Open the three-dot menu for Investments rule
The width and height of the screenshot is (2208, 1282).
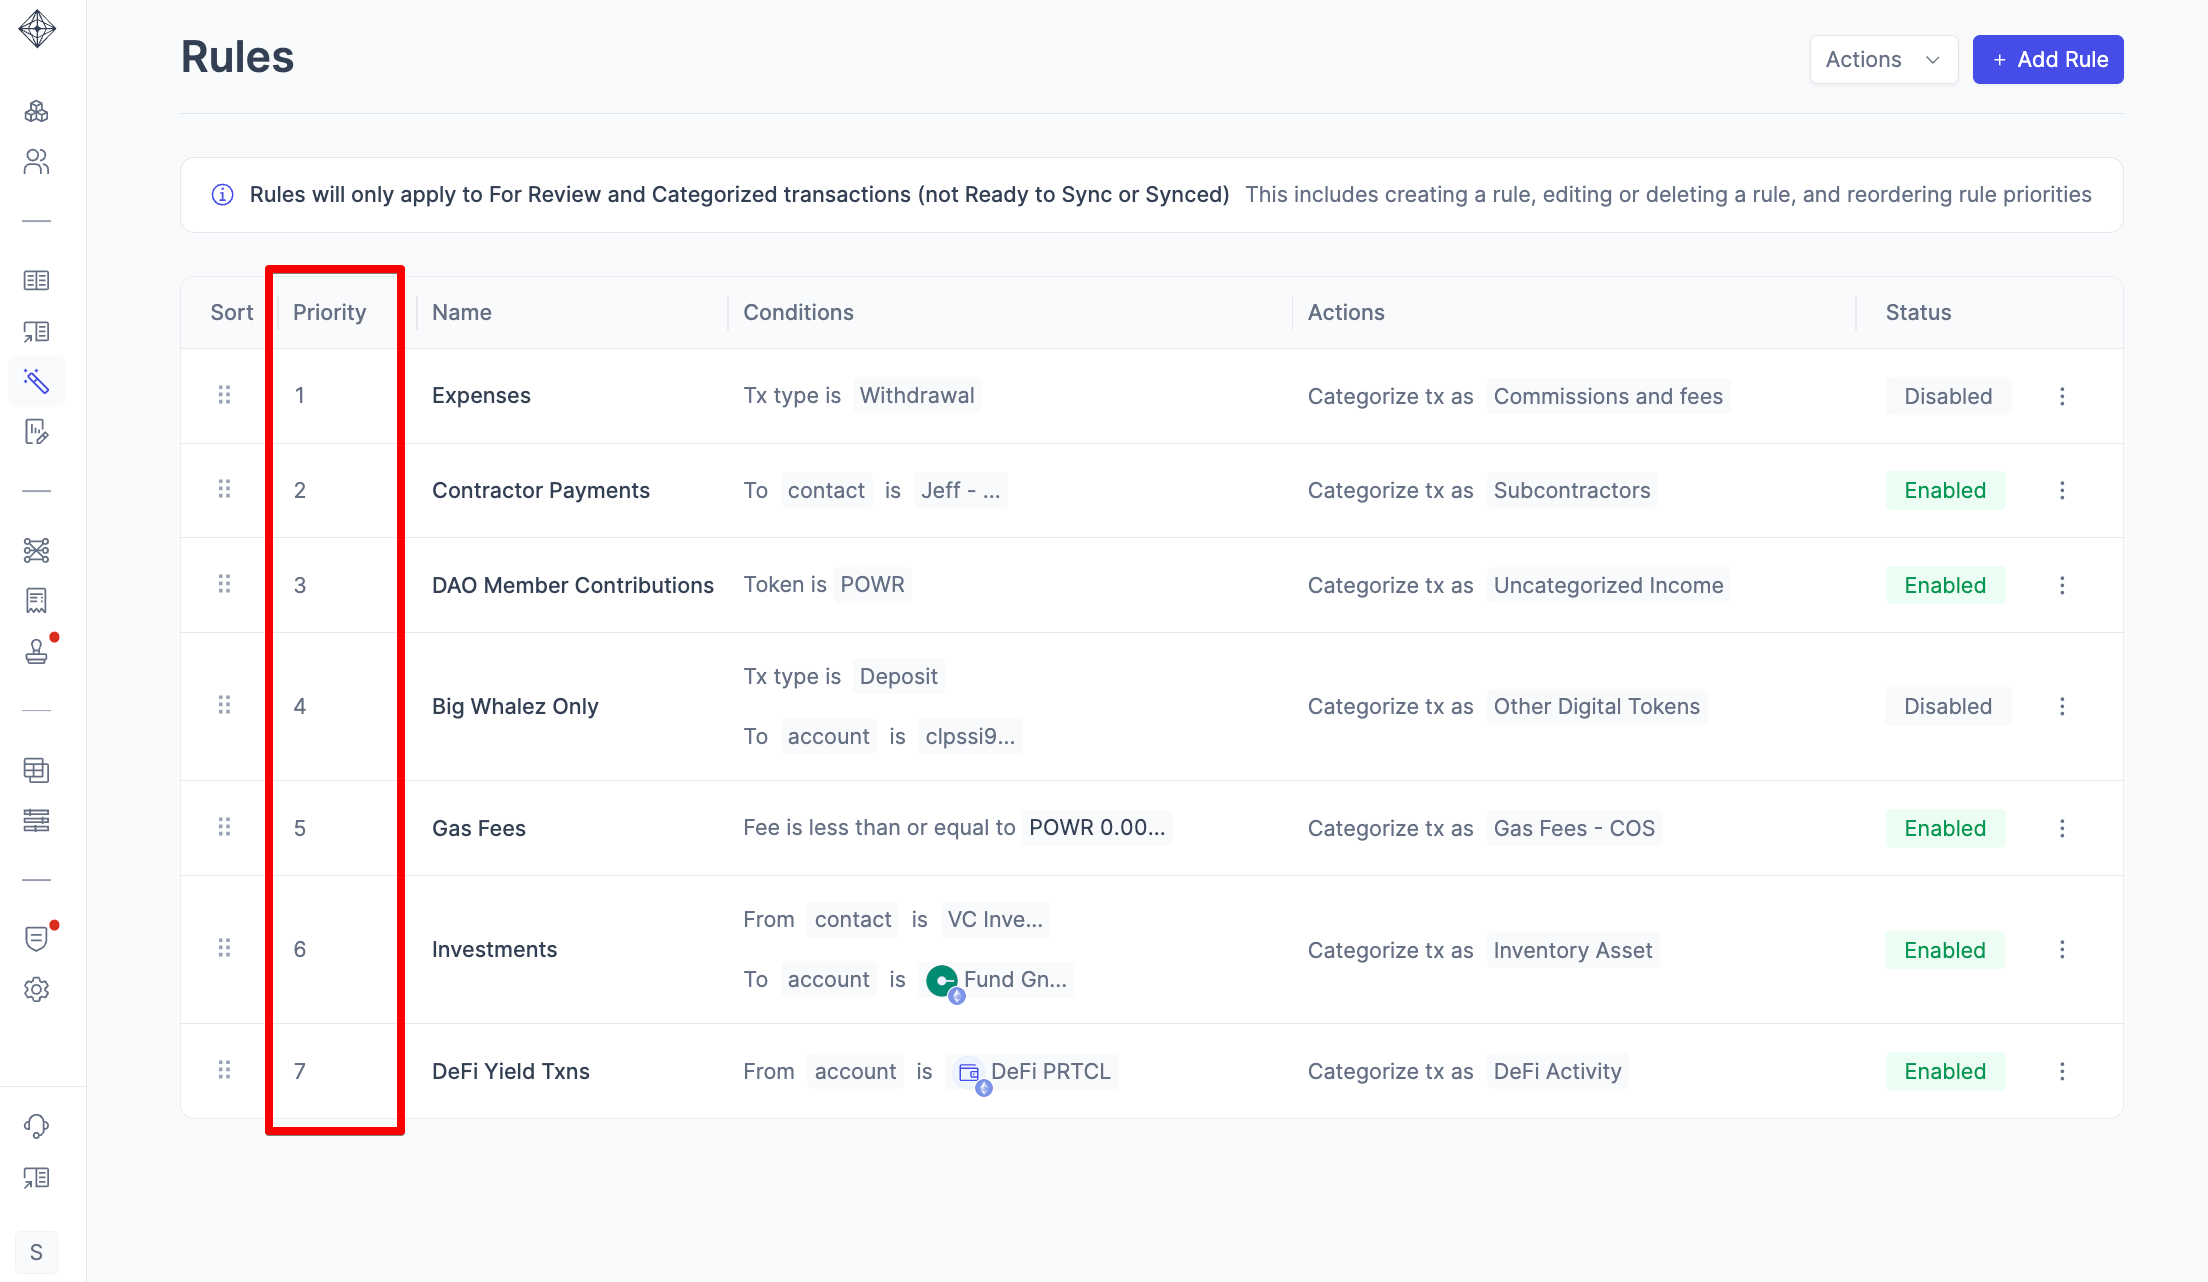2062,949
